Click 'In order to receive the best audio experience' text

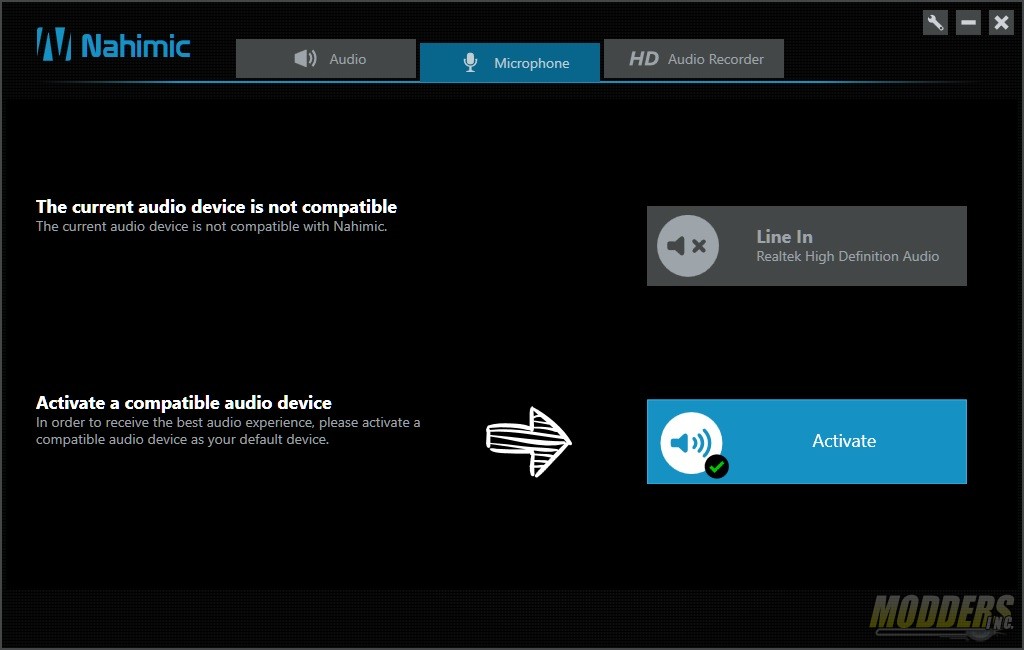[x=228, y=431]
